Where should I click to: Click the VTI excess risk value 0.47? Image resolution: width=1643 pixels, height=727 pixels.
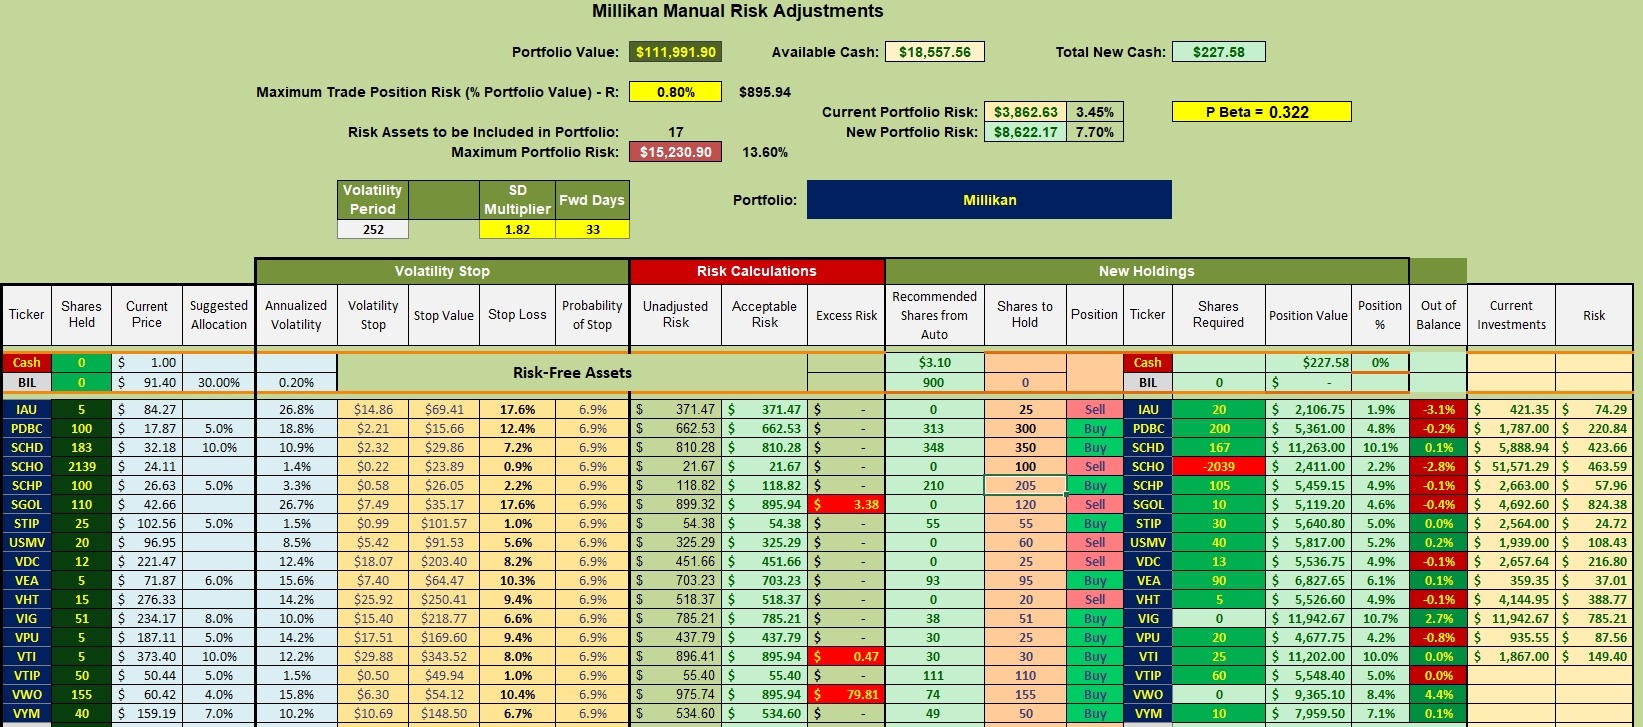tap(846, 656)
